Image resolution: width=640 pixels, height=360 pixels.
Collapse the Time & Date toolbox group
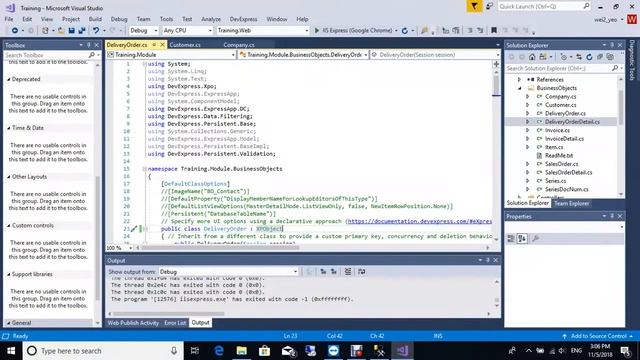point(9,128)
